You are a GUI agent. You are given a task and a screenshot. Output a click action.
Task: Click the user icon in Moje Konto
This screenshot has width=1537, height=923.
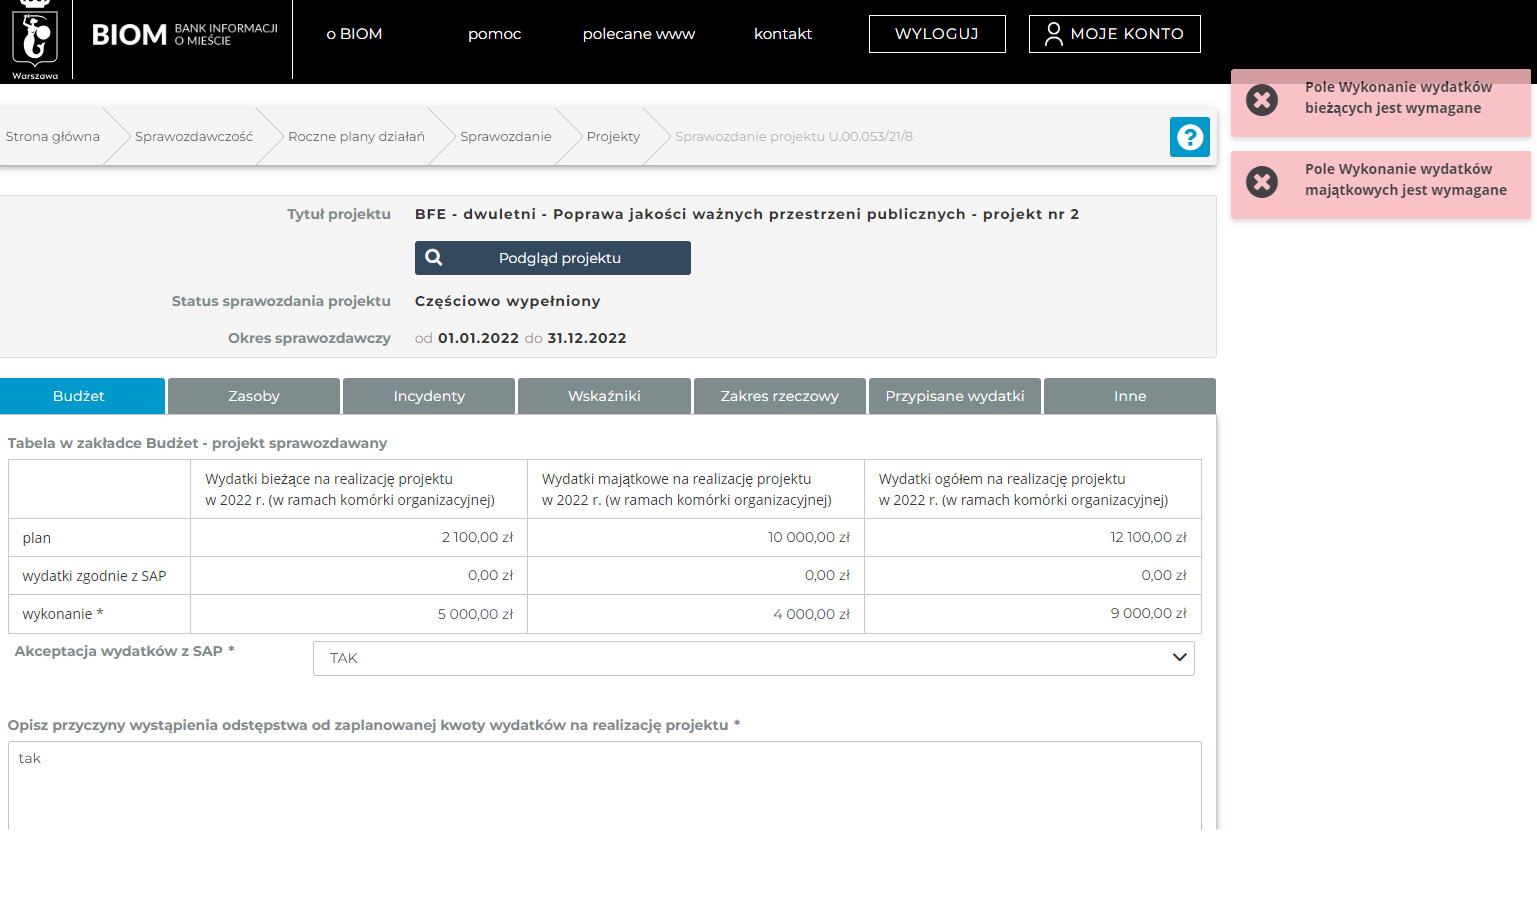coord(1053,35)
